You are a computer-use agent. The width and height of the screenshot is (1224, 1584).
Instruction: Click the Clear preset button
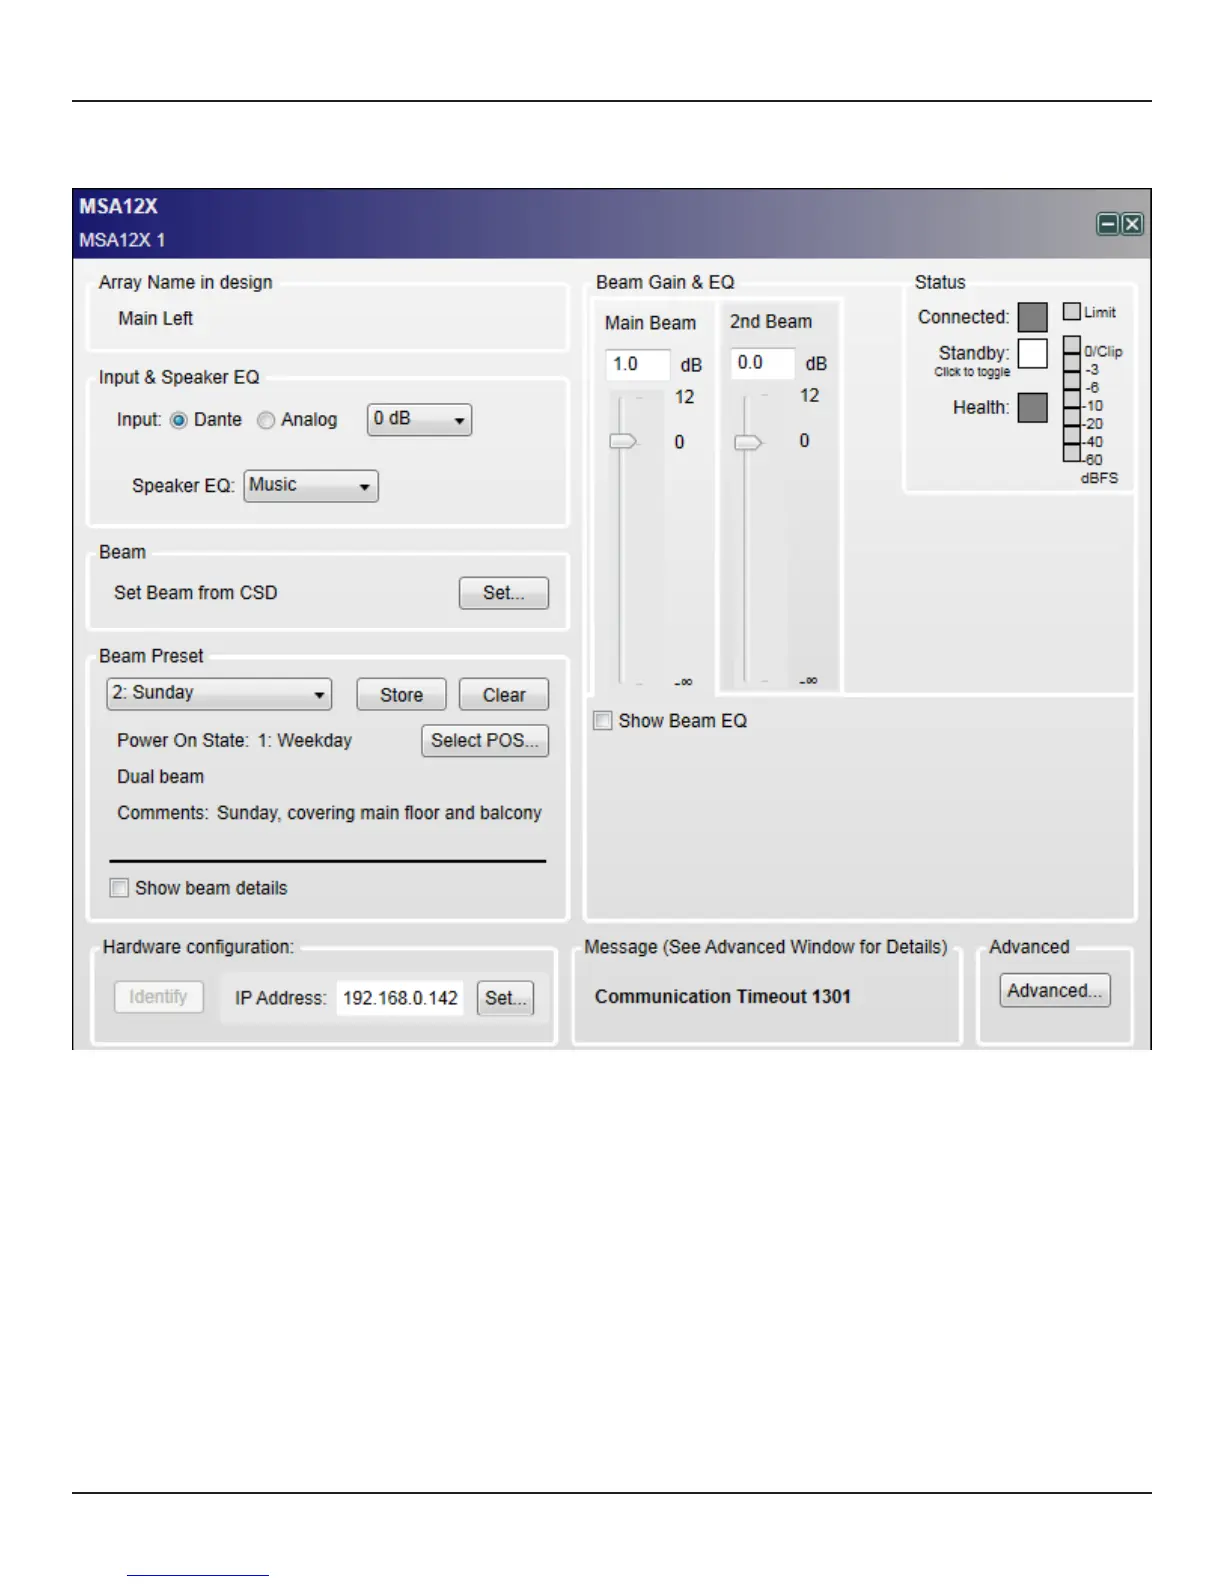(504, 695)
